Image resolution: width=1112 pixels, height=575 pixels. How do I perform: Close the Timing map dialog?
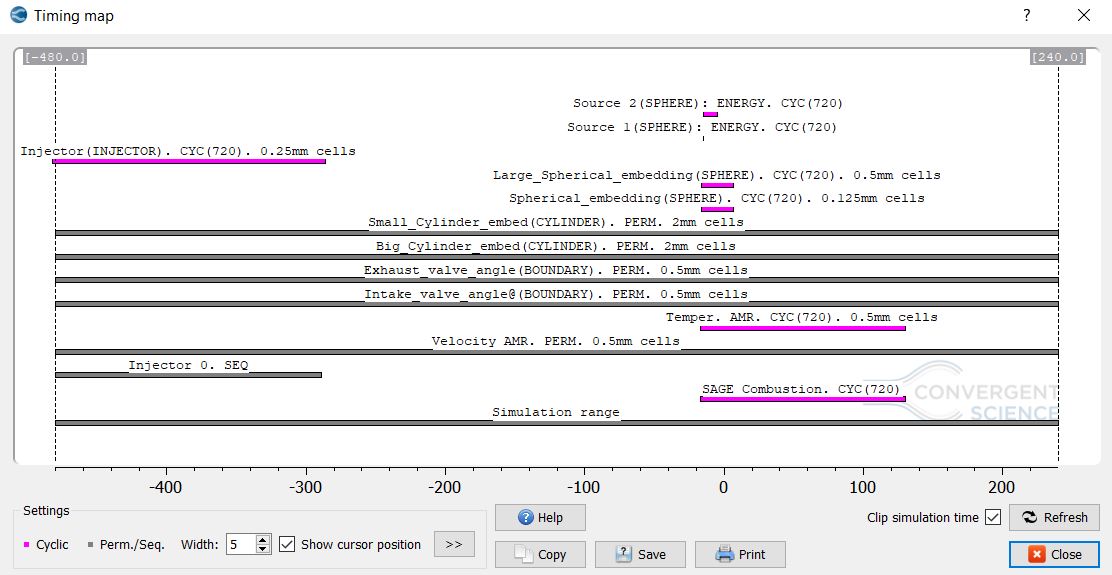coord(1054,554)
